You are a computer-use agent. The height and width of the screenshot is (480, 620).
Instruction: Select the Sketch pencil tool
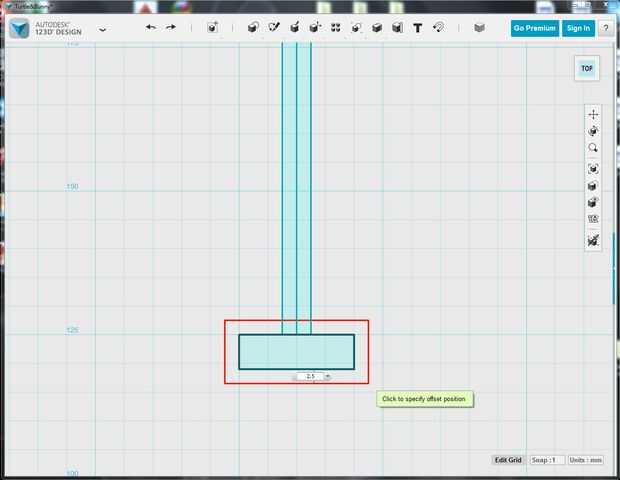click(x=274, y=27)
